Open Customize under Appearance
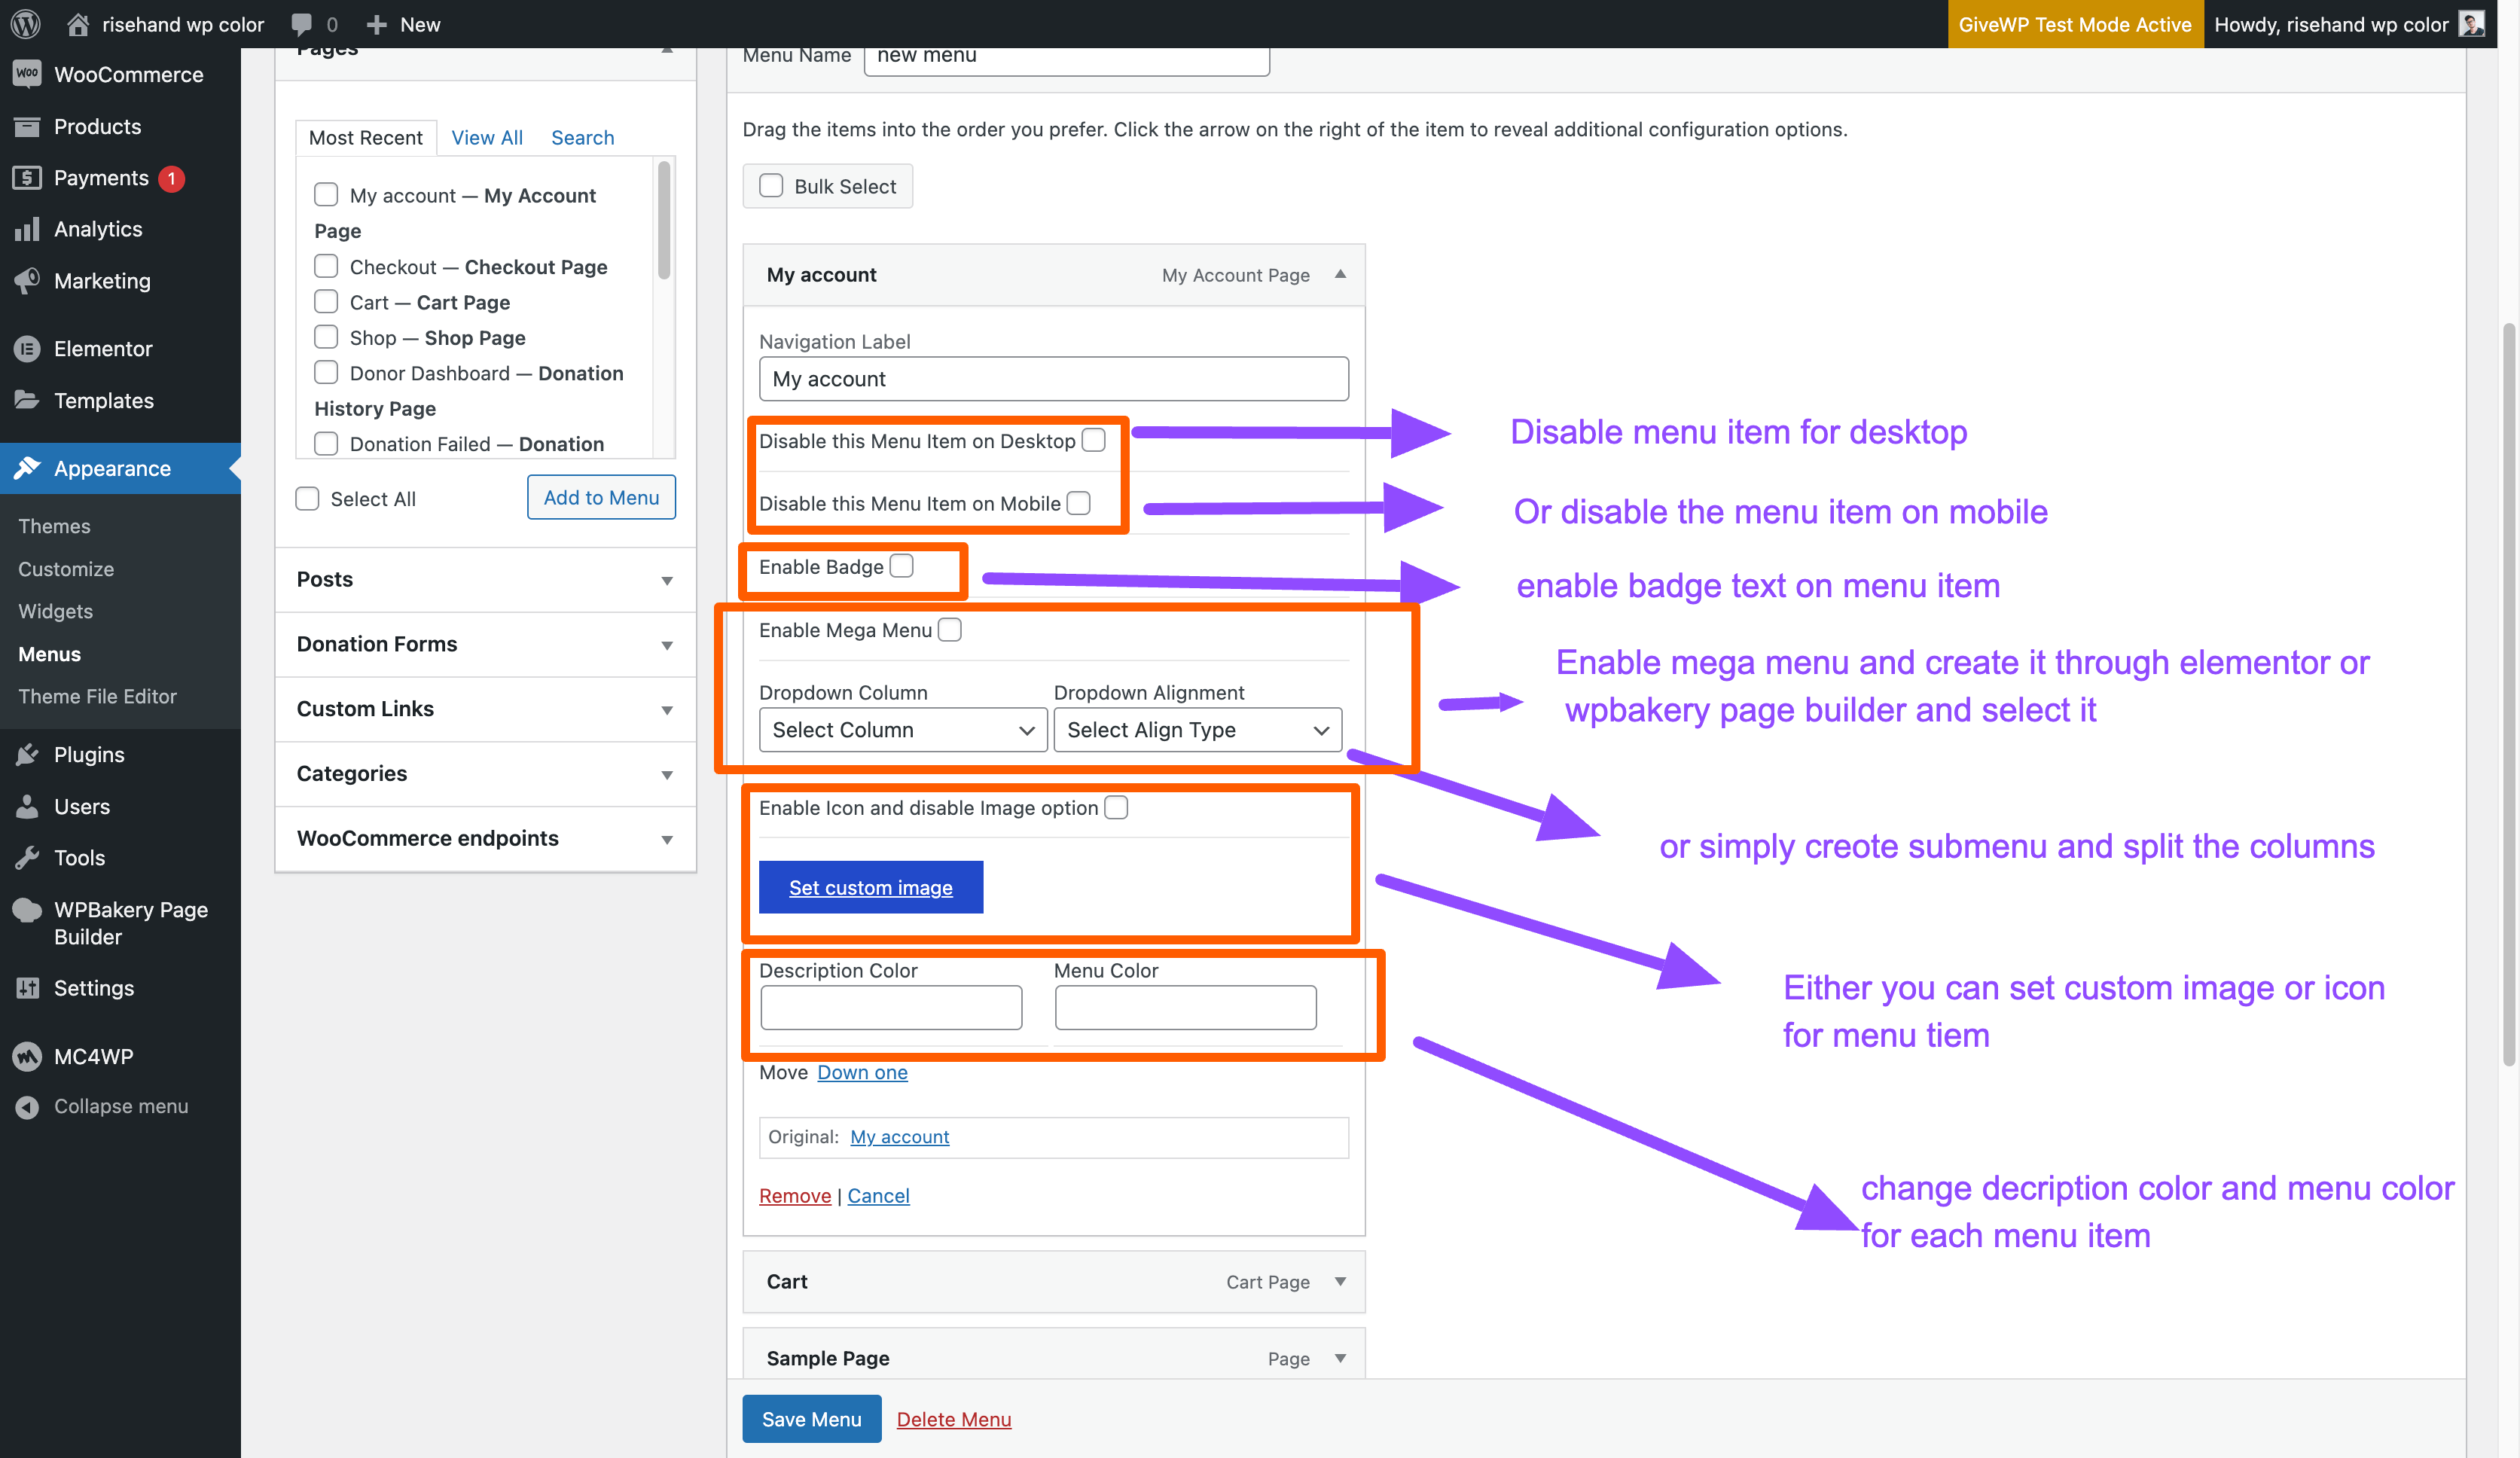2520x1458 pixels. tap(66, 569)
